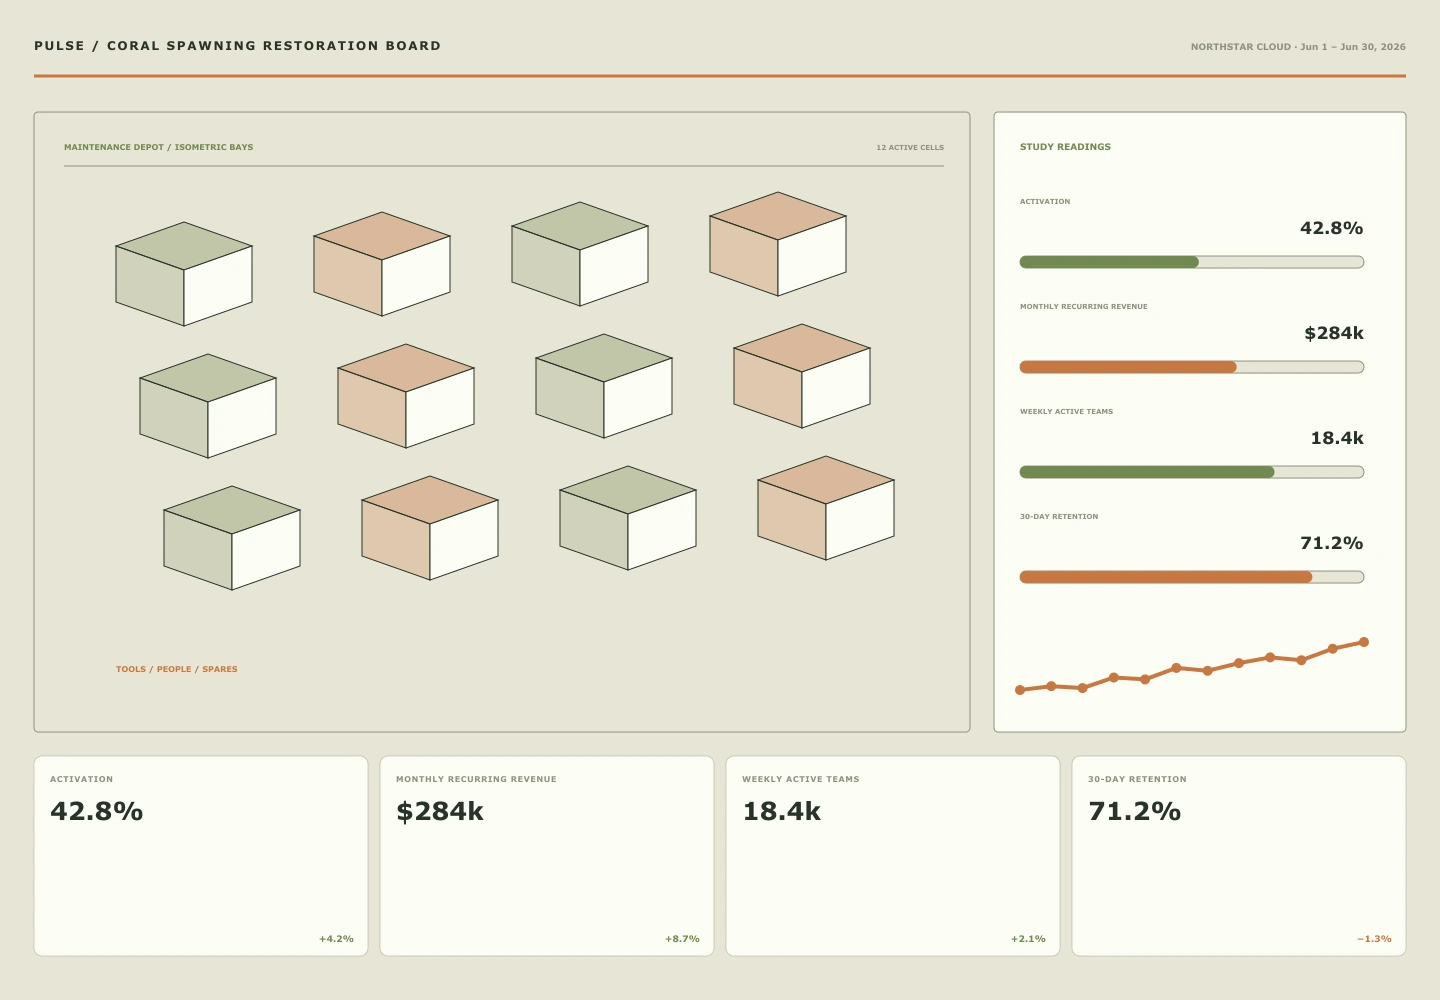
Task: Click the $284k value in Study Readings panel
Action: [1334, 333]
